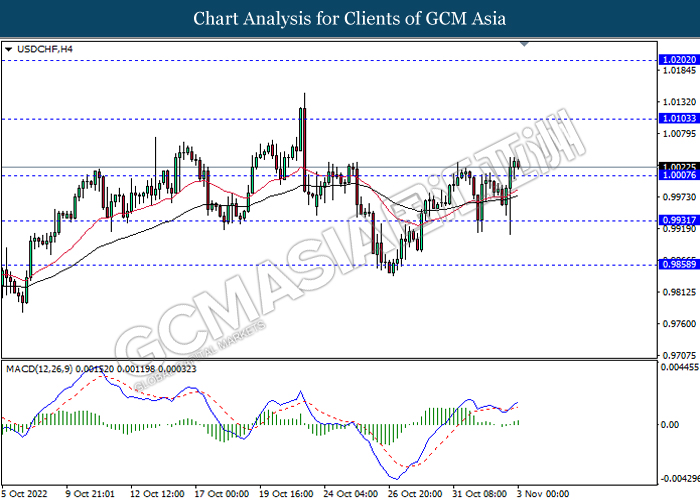Screen dimensions: 700x500
Task: Select the 1.01033 price level label
Action: coord(679,118)
